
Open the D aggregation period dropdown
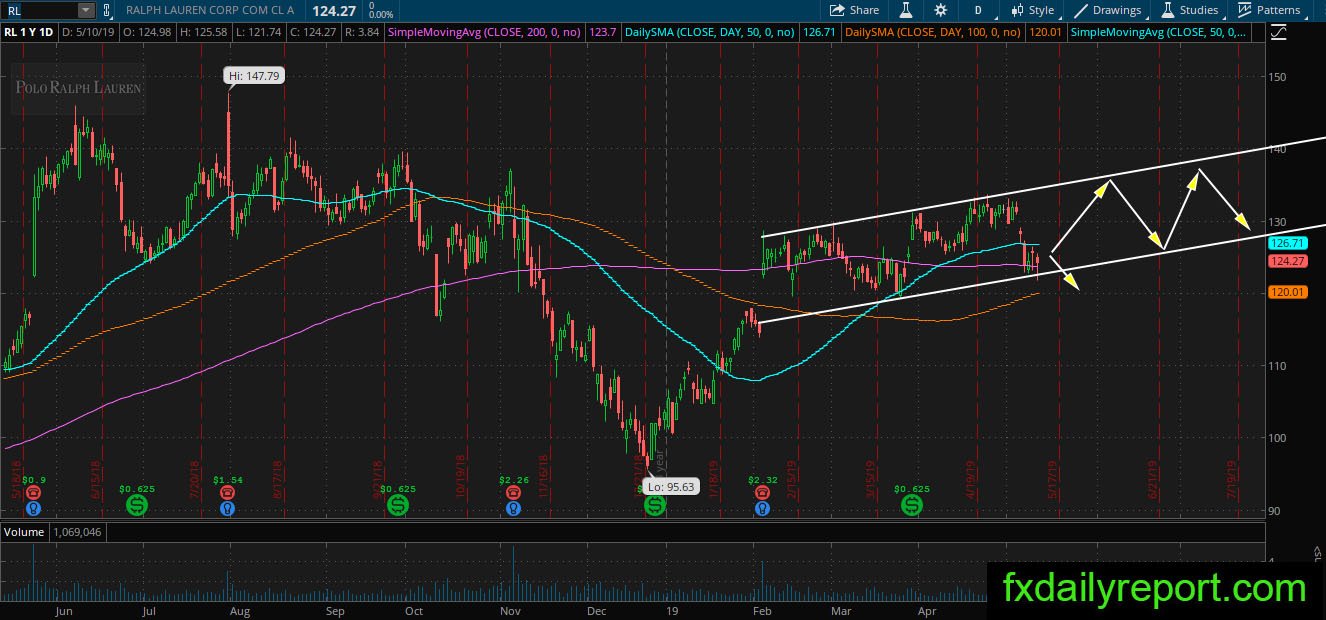(x=977, y=10)
